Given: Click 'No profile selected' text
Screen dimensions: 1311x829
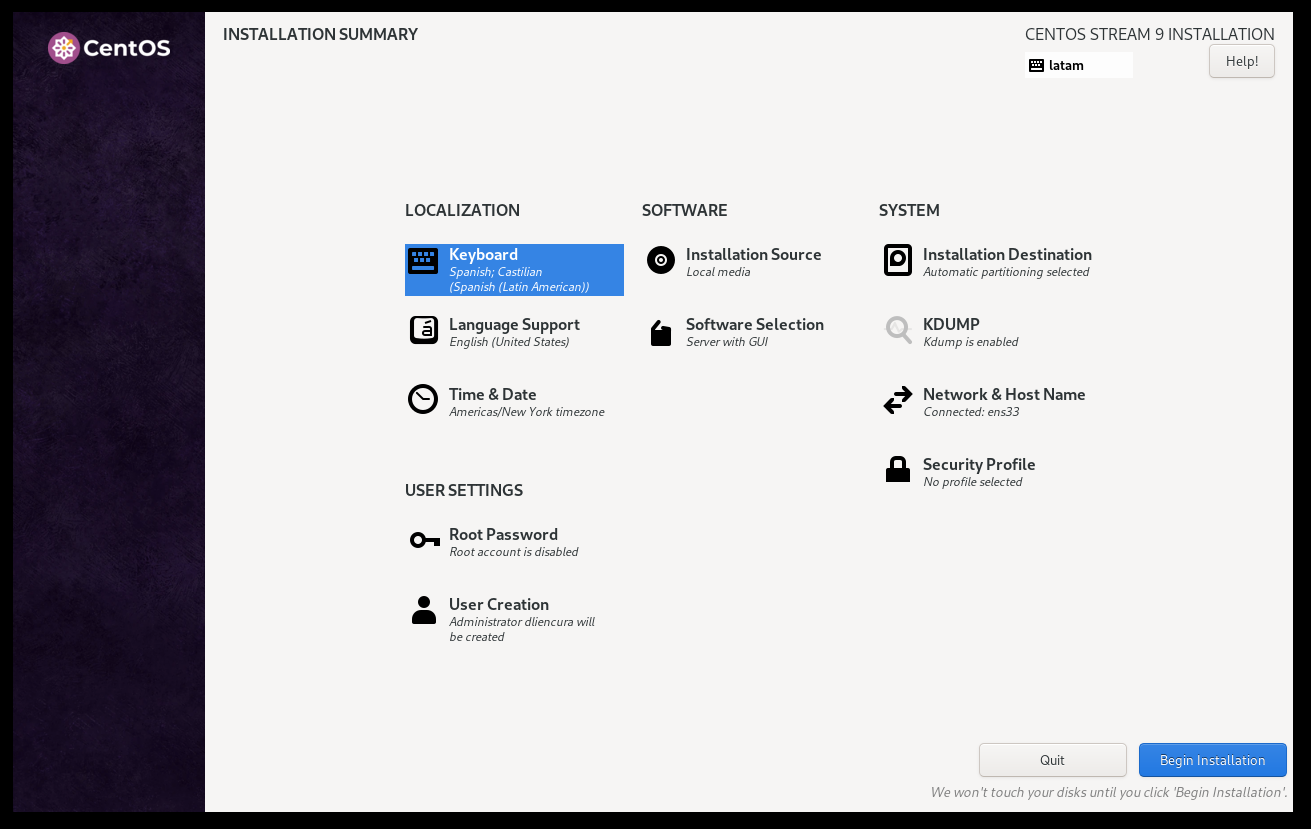Looking at the screenshot, I should (x=973, y=482).
